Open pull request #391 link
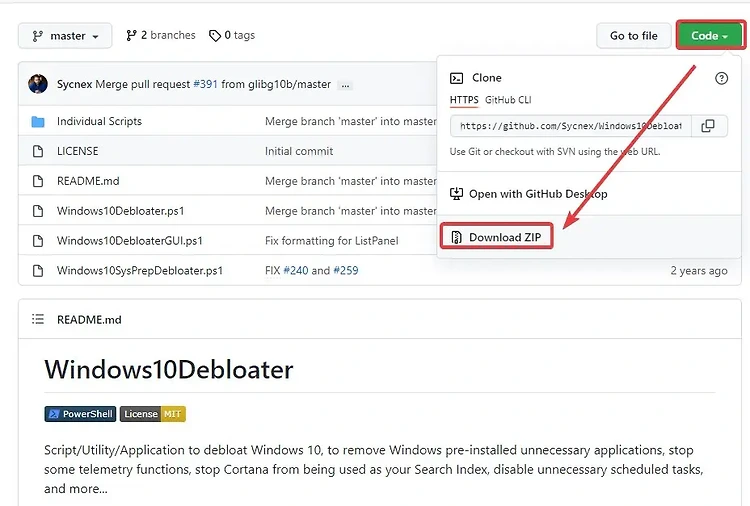This screenshot has height=506, width=750. (205, 84)
